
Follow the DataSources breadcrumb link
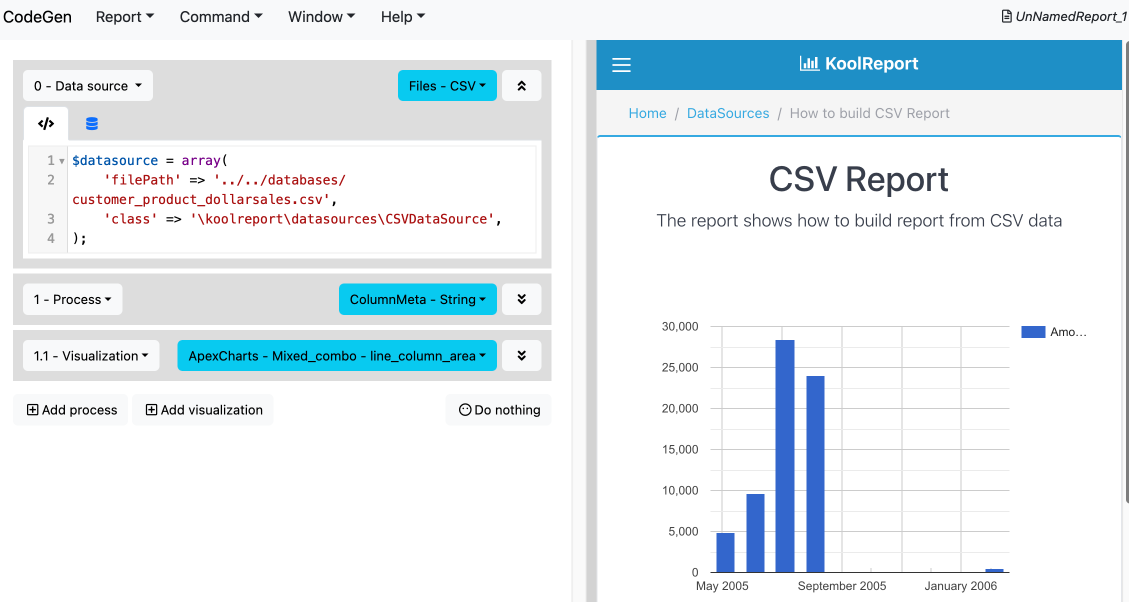[728, 113]
